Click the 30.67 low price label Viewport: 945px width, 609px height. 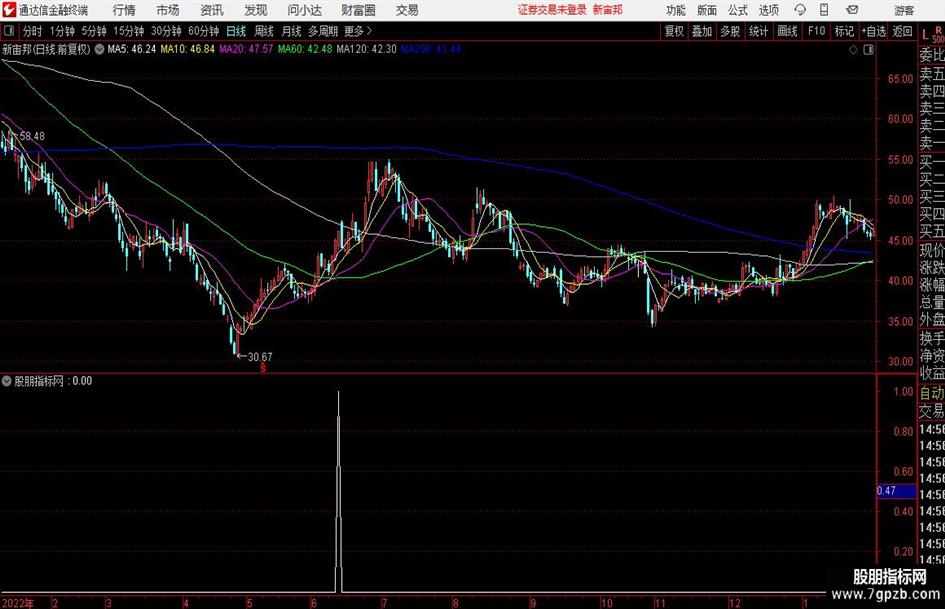click(x=260, y=357)
